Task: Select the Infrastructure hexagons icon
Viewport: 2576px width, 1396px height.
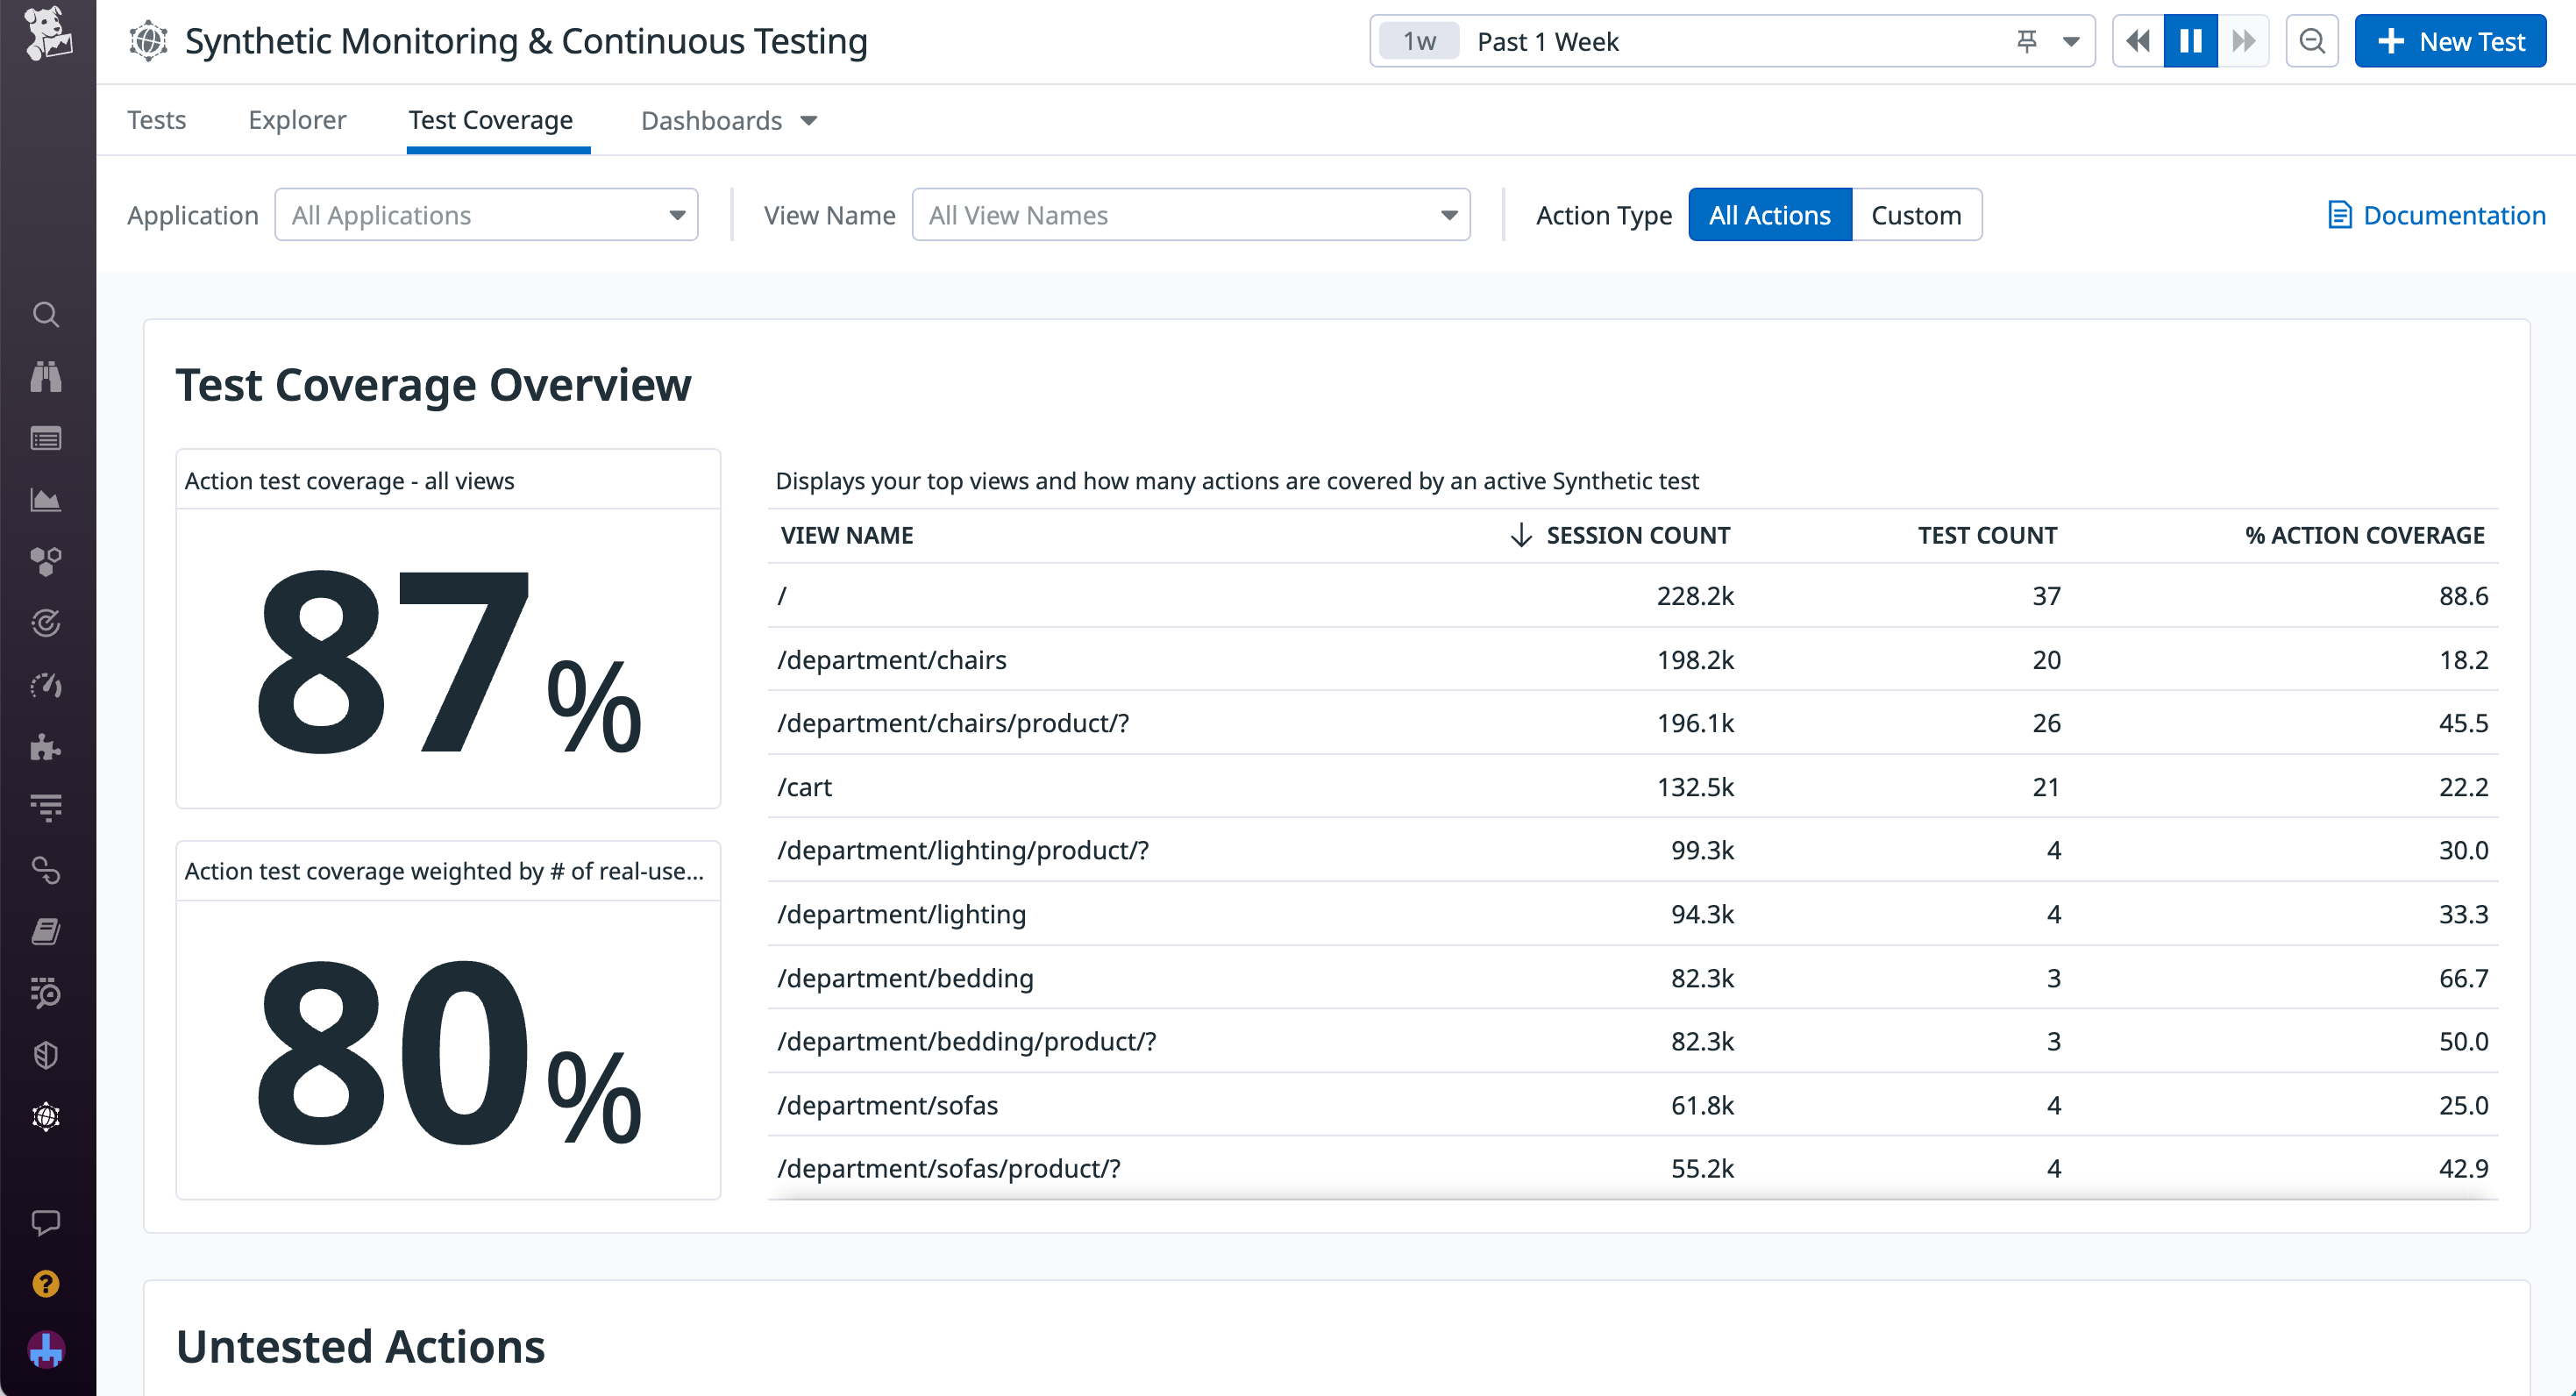Action: tap(46, 562)
